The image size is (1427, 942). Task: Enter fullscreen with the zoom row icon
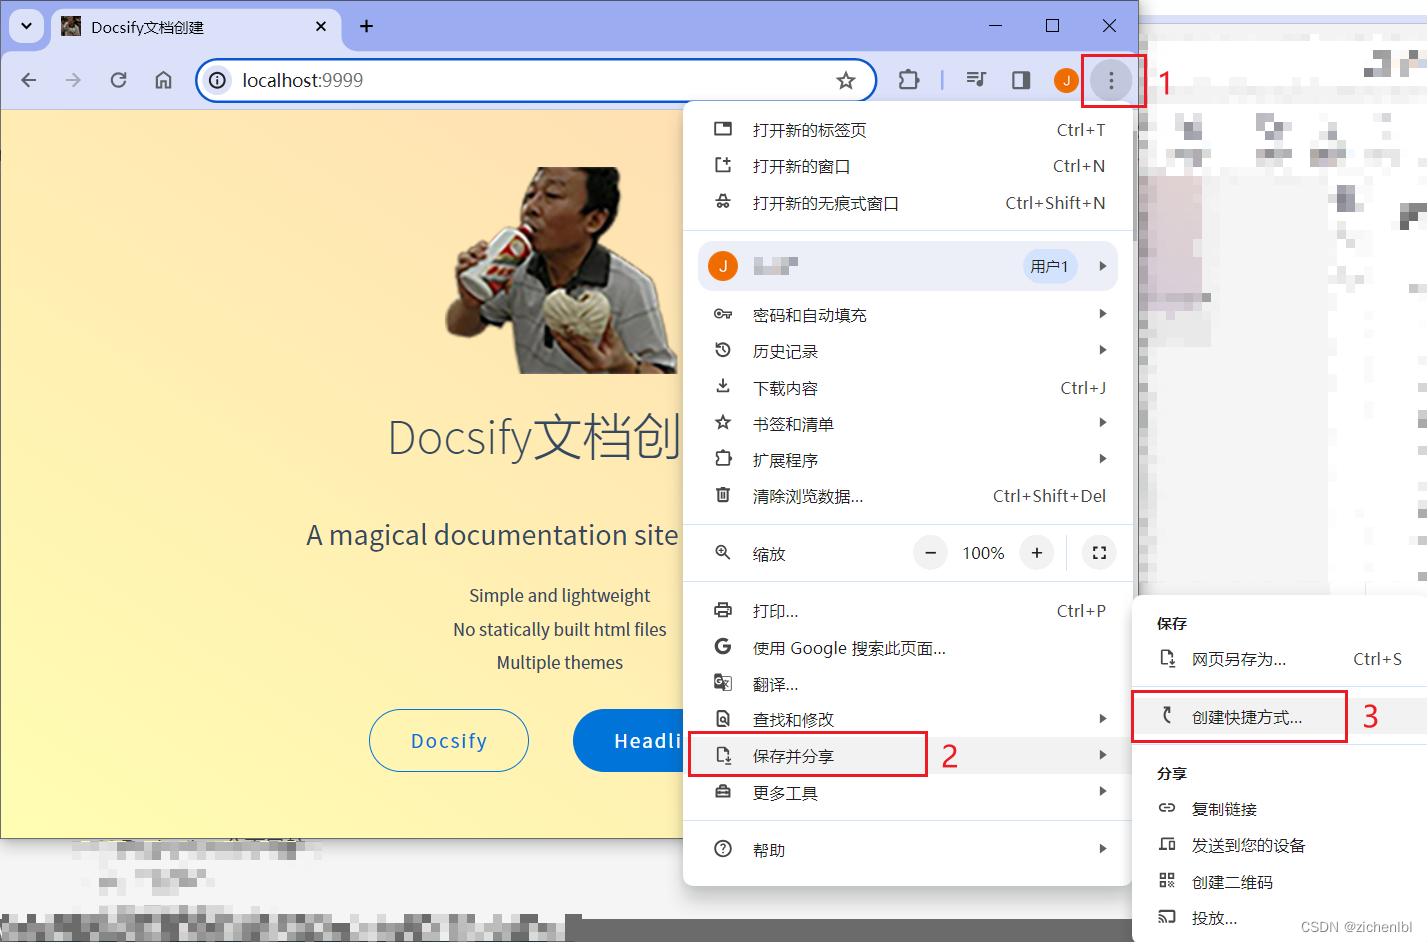pyautogui.click(x=1099, y=553)
